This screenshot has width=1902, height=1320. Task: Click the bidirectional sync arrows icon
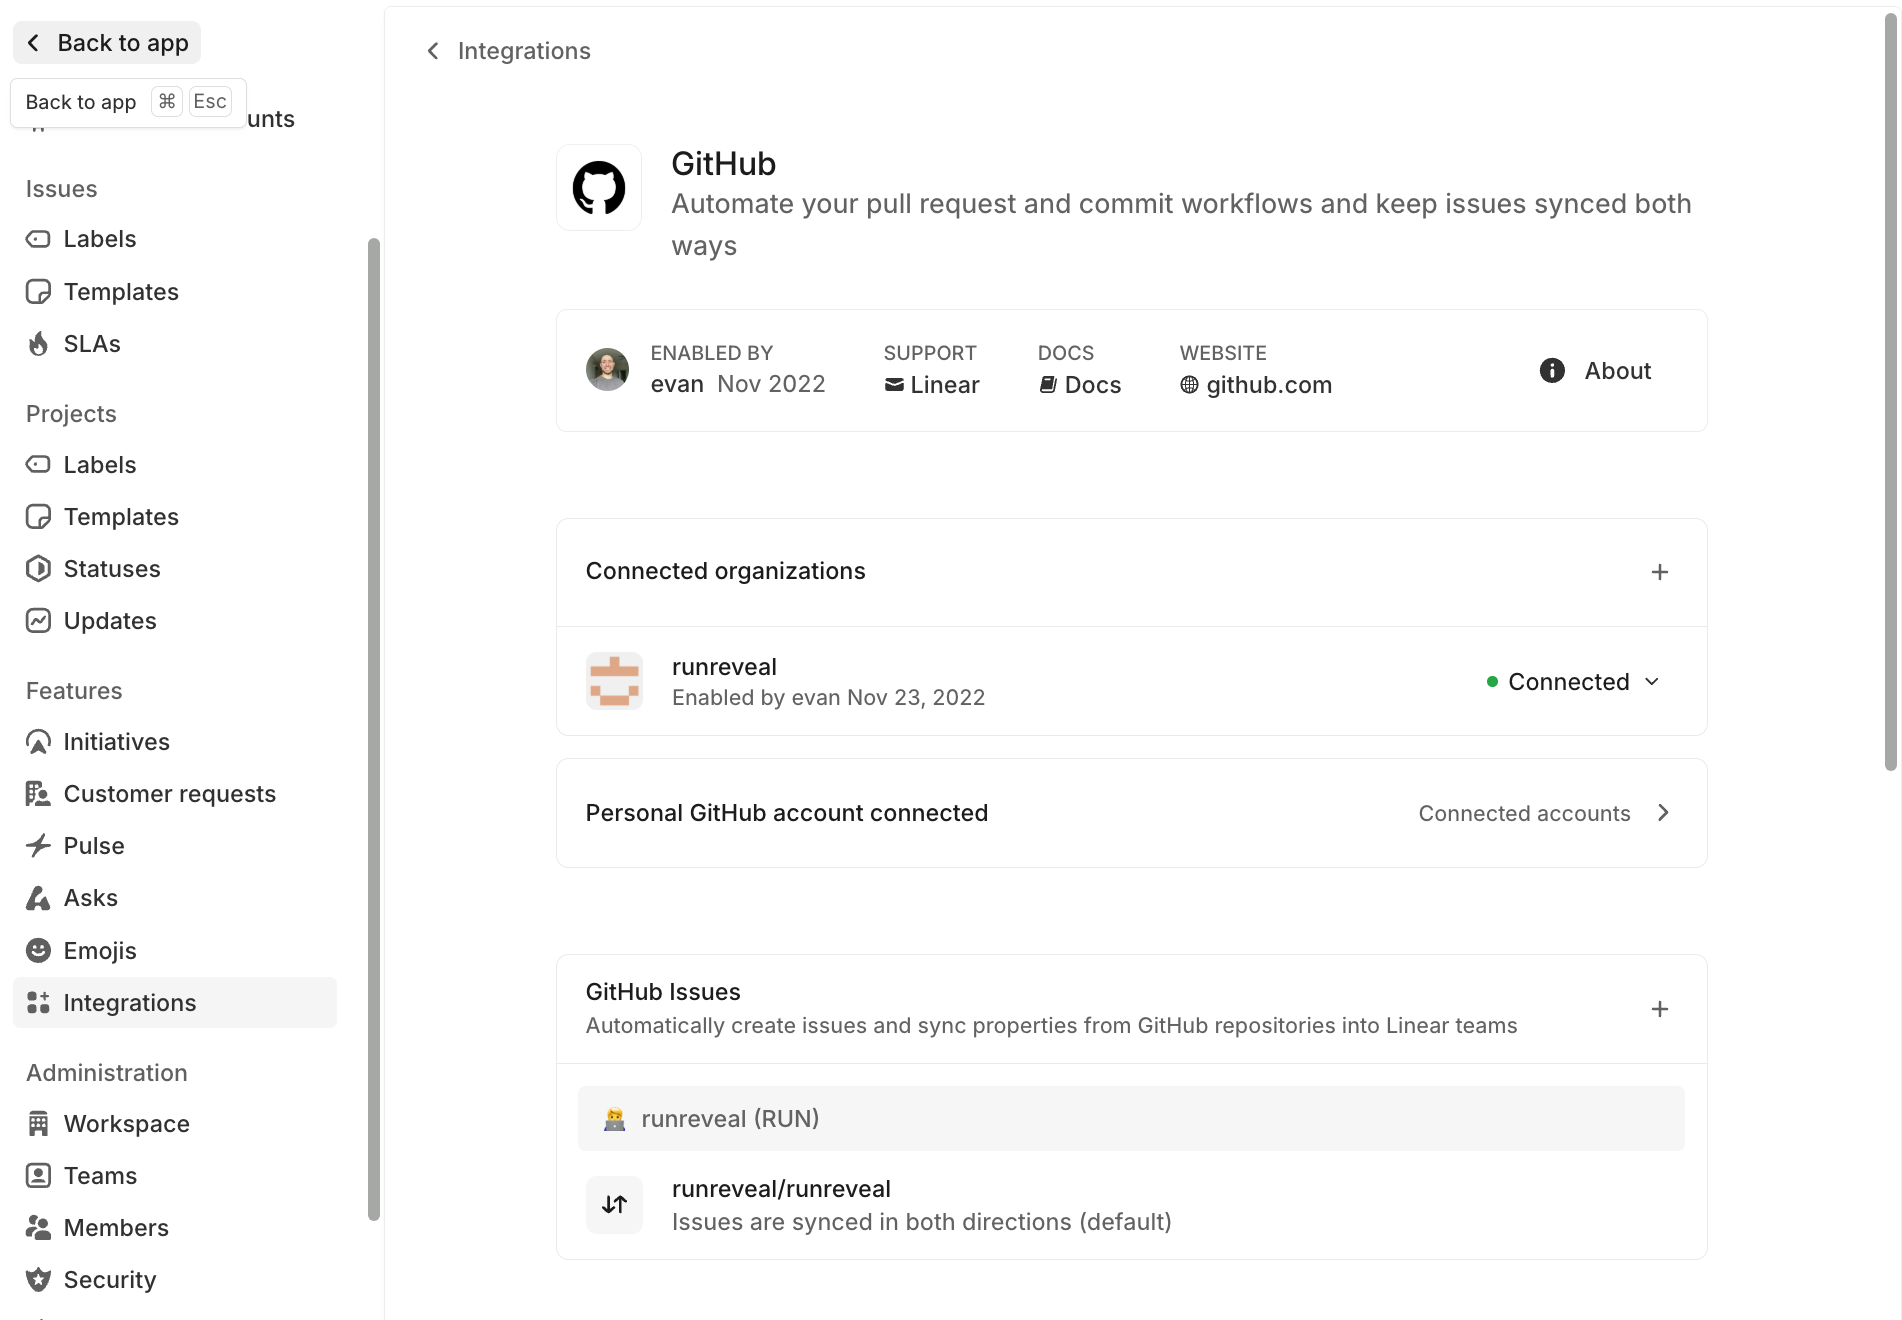pos(614,1204)
